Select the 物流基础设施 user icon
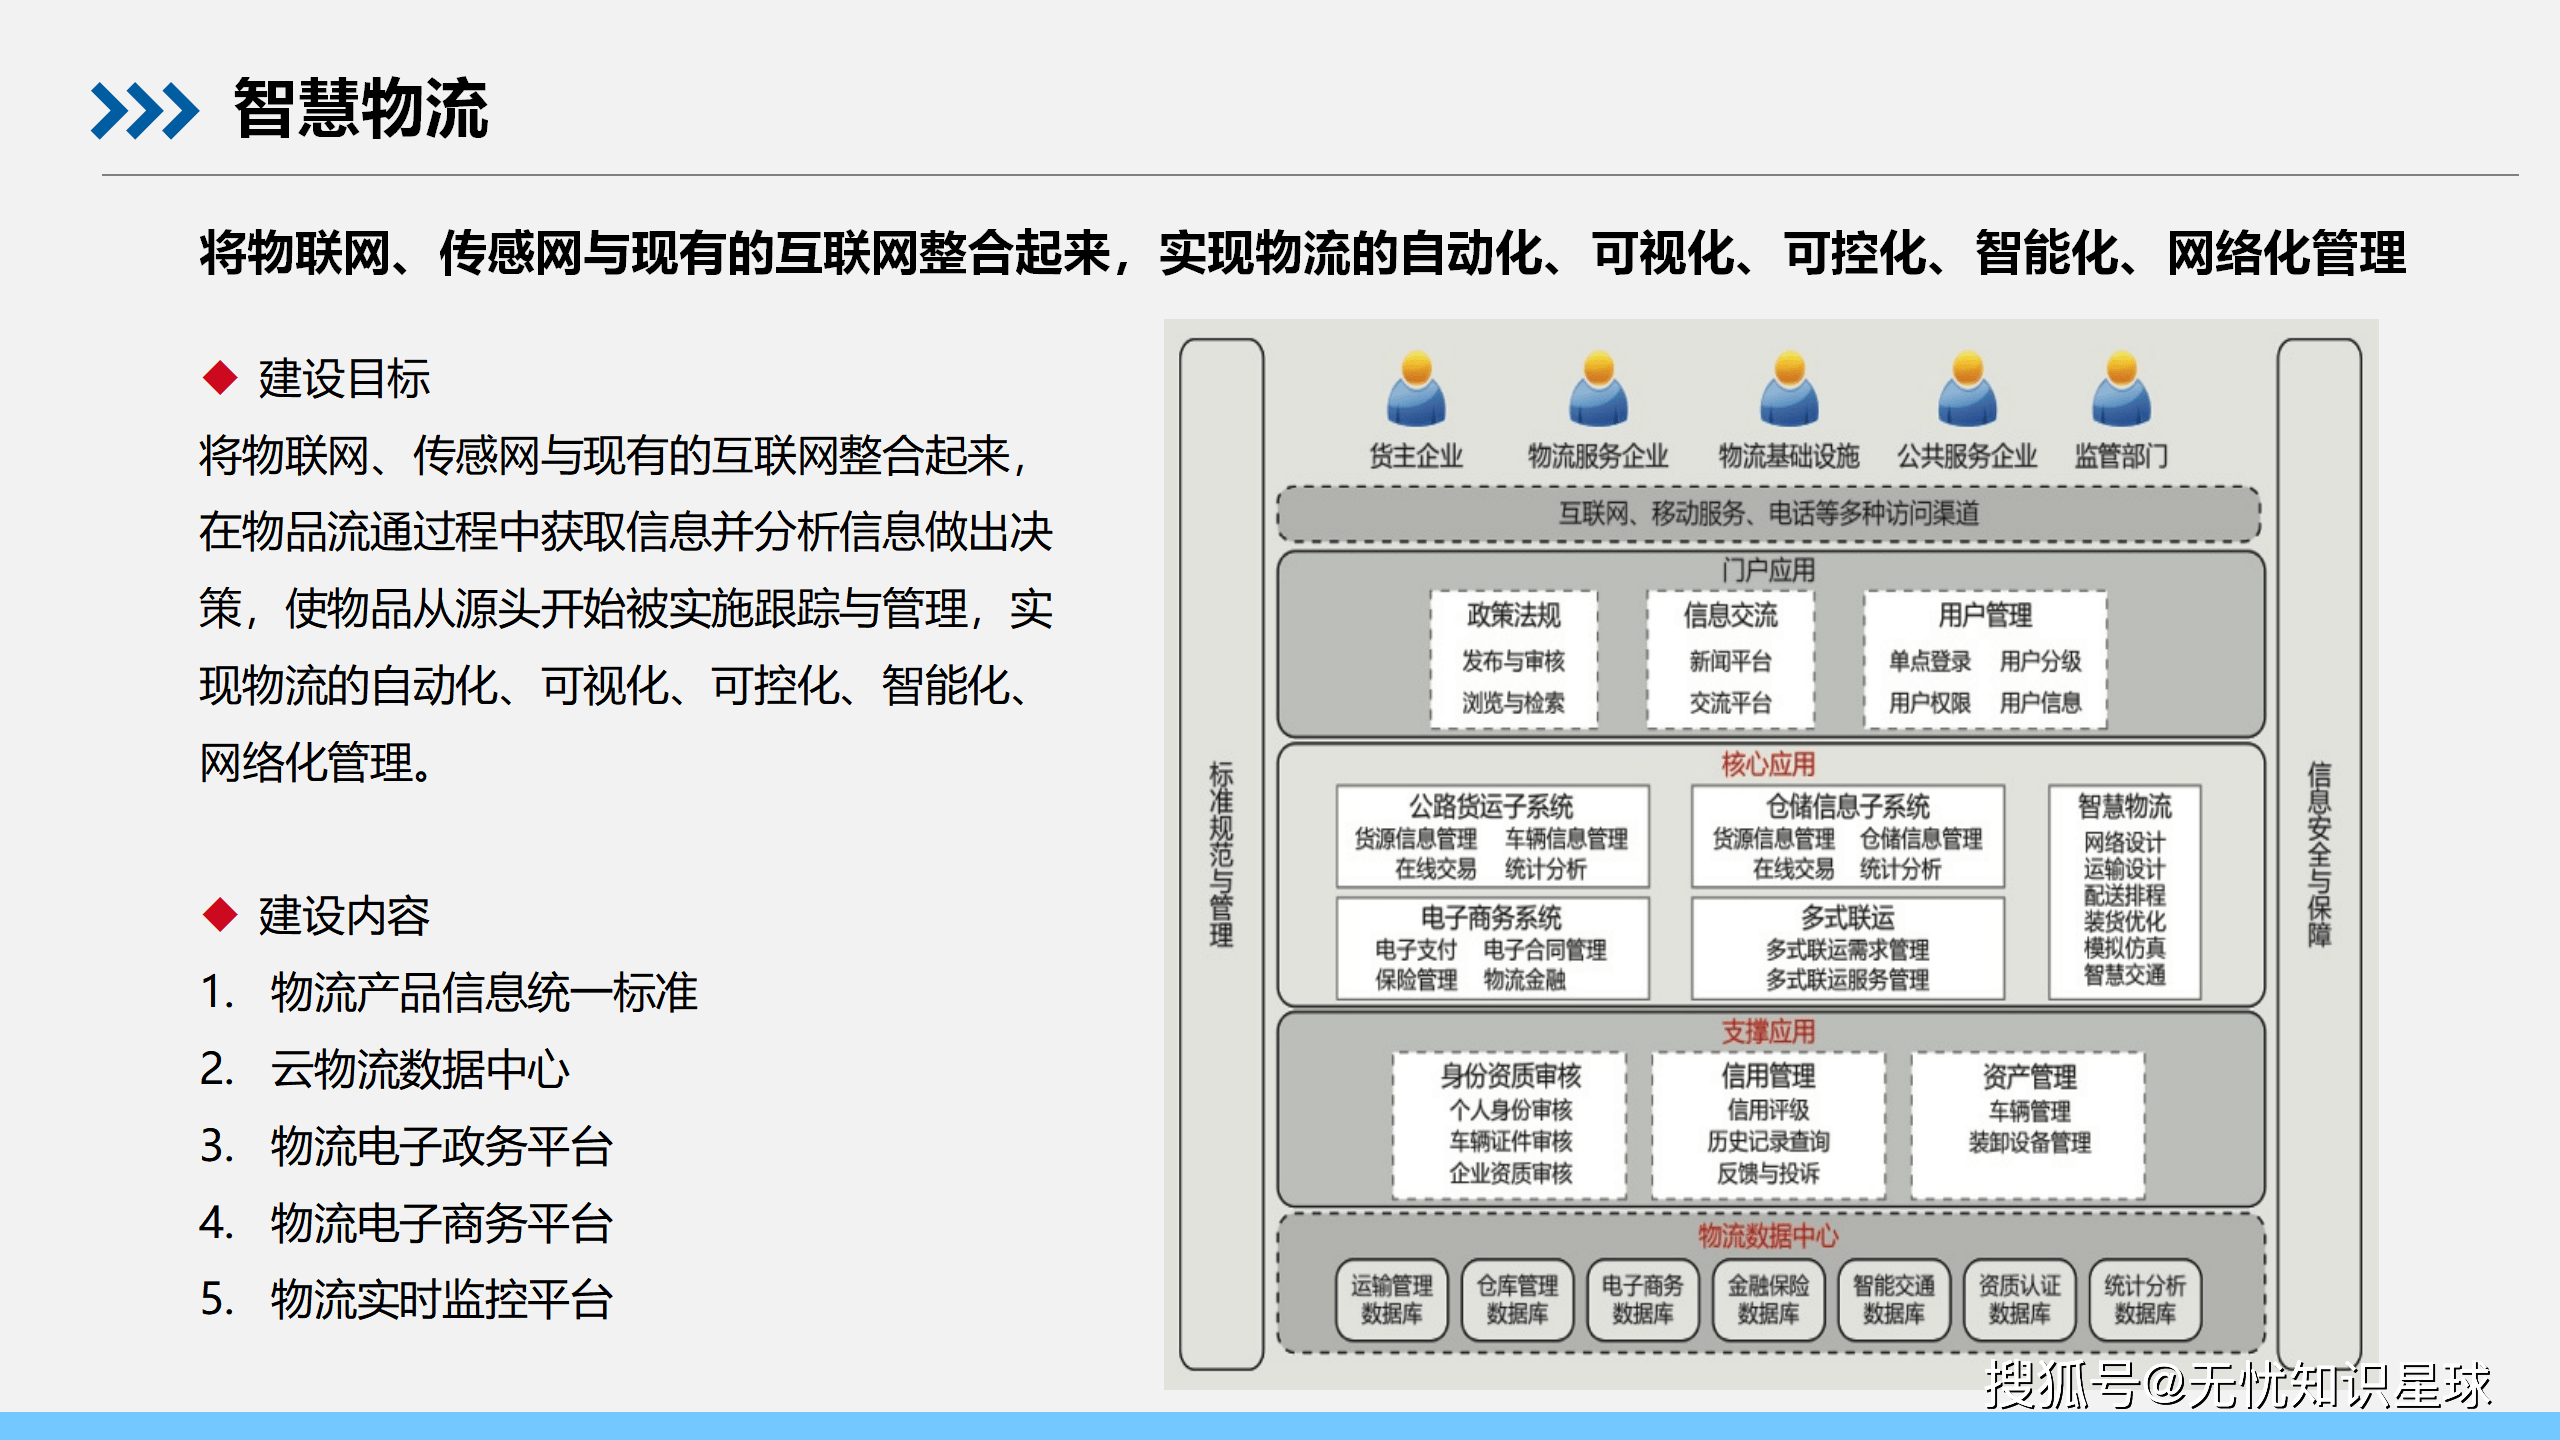The width and height of the screenshot is (2560, 1440). pos(1789,389)
